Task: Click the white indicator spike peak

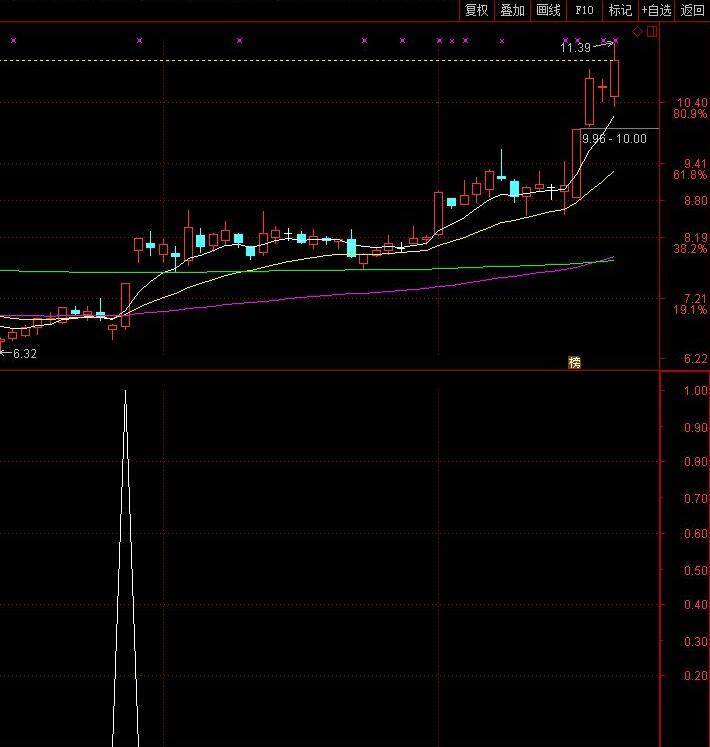Action: point(125,391)
